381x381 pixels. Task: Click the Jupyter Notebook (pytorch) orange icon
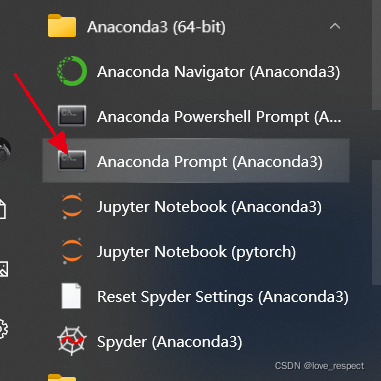coord(72,251)
